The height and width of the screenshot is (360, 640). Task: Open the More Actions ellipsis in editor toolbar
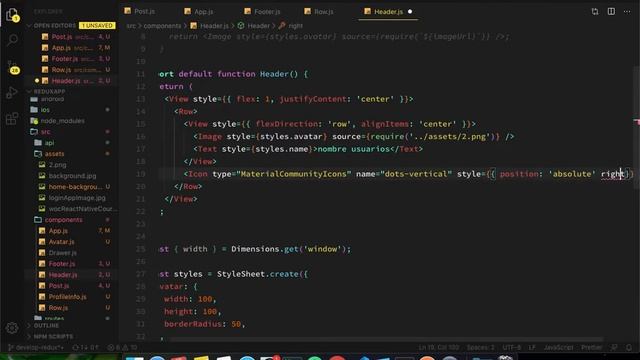point(627,11)
